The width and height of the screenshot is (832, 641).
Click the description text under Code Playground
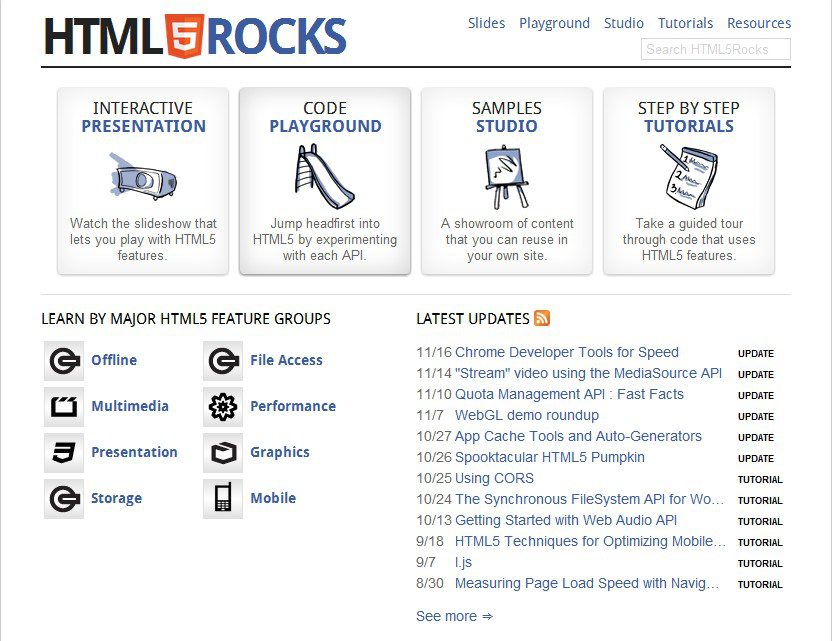325,239
